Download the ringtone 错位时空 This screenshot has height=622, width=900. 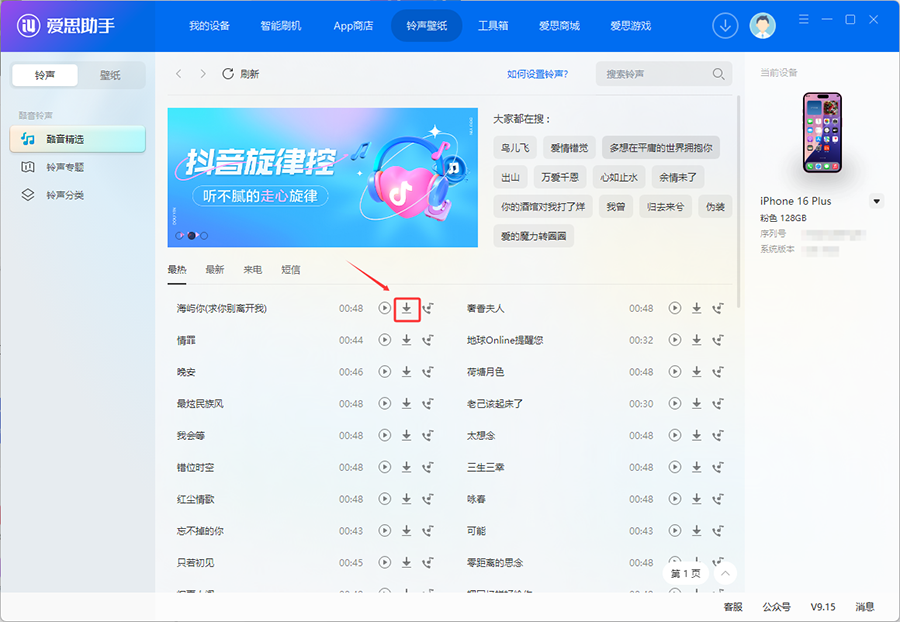point(406,467)
